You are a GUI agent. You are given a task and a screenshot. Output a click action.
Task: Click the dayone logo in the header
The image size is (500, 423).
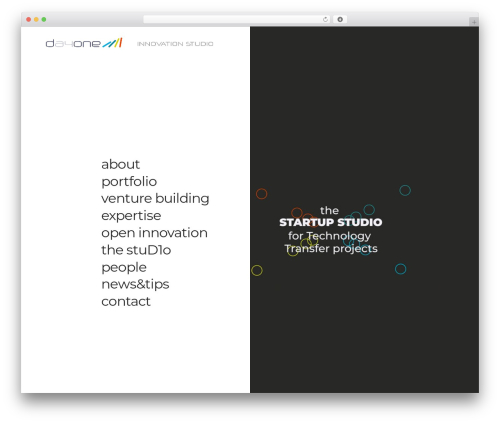click(x=84, y=43)
